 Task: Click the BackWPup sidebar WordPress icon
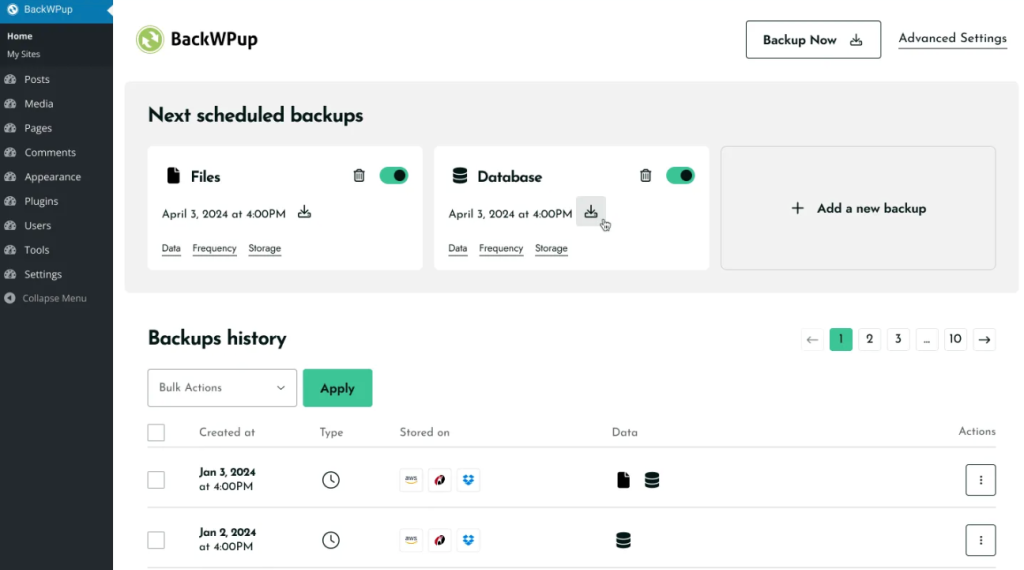click(12, 9)
